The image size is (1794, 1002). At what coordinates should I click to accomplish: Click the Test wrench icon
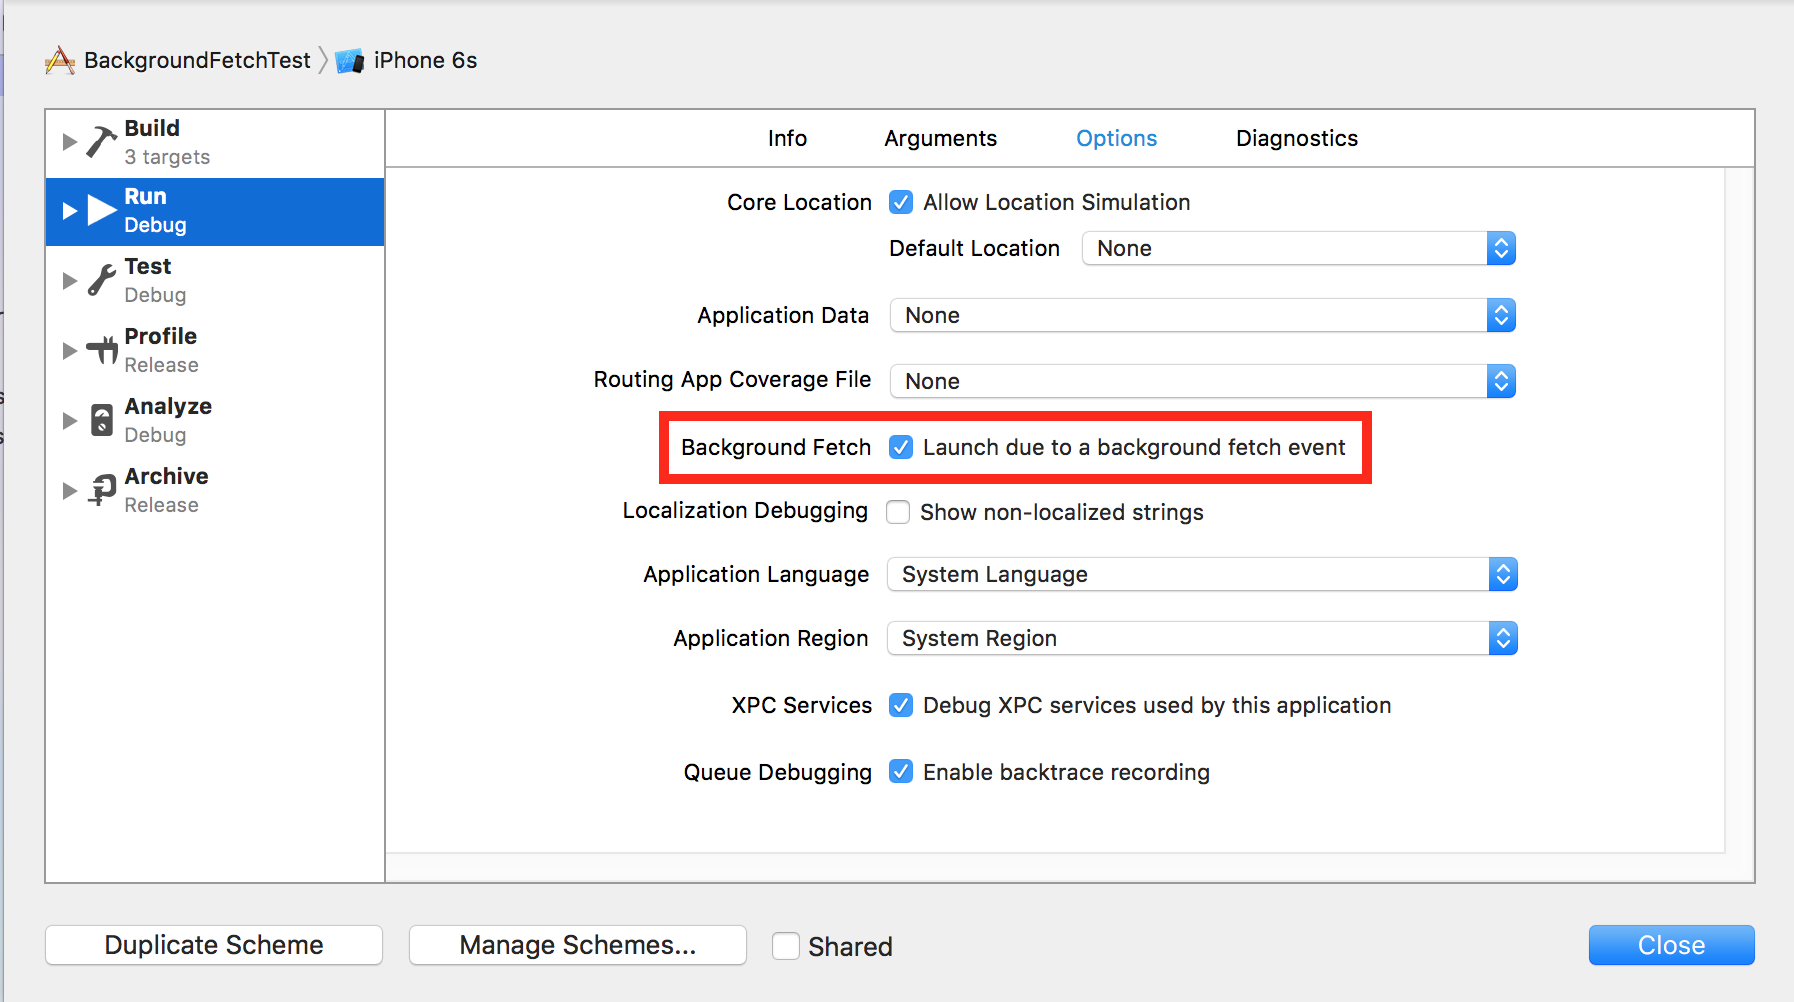[x=101, y=280]
